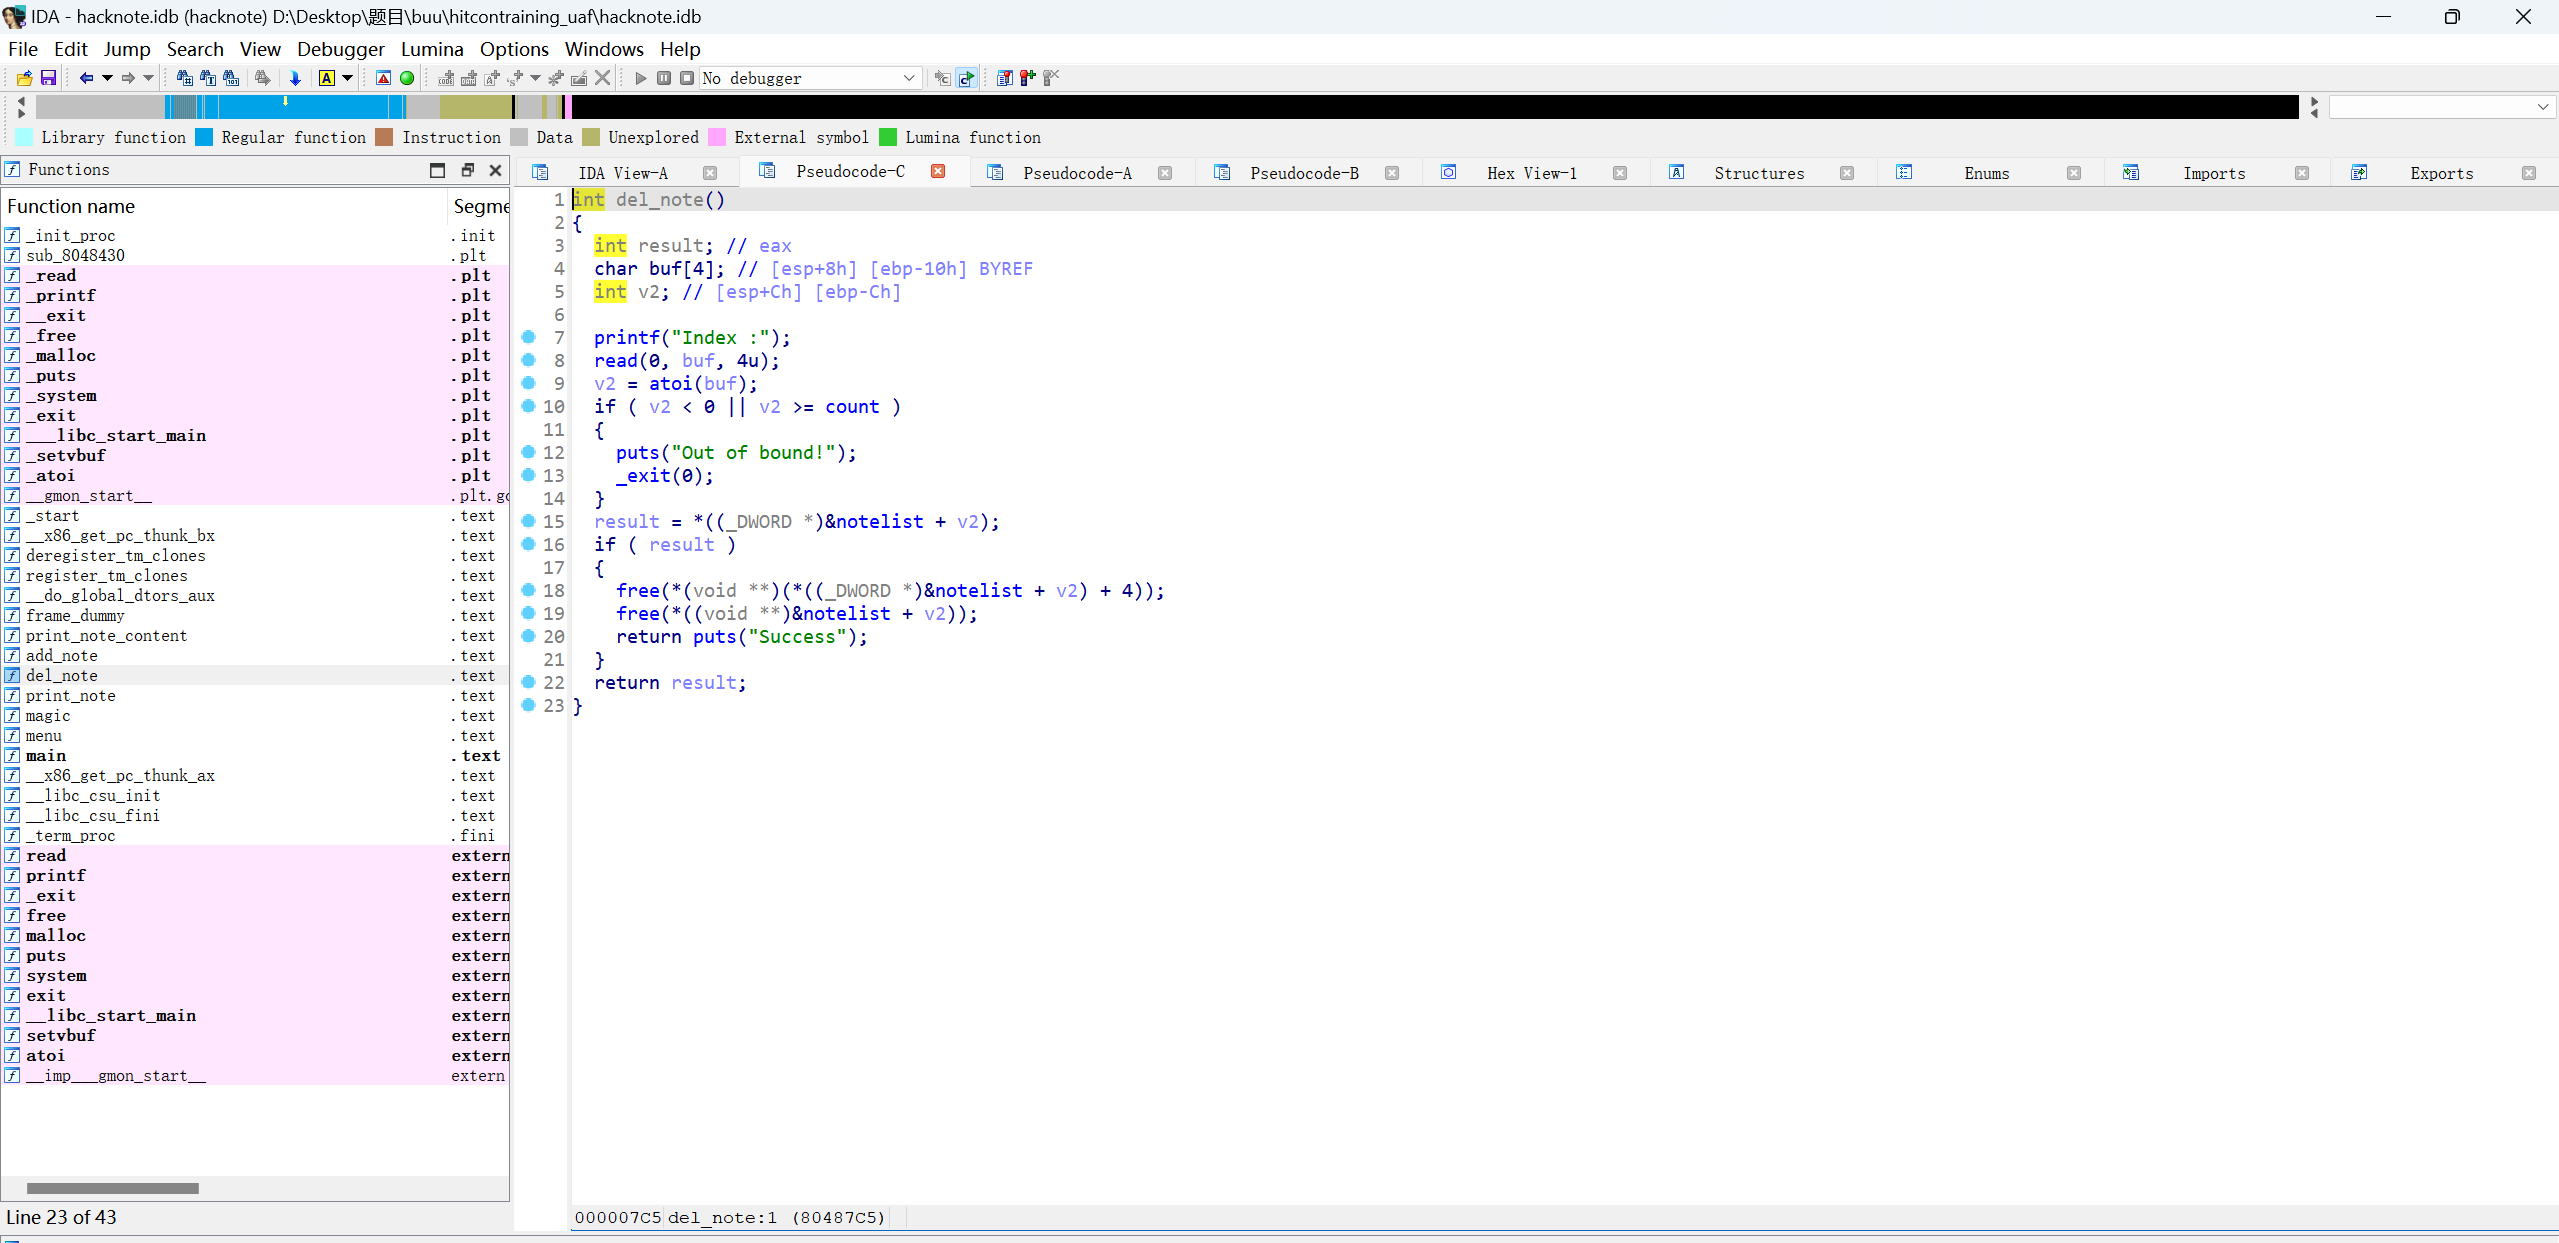Click the convert to string icon
This screenshot has width=2559, height=1243.
point(492,78)
